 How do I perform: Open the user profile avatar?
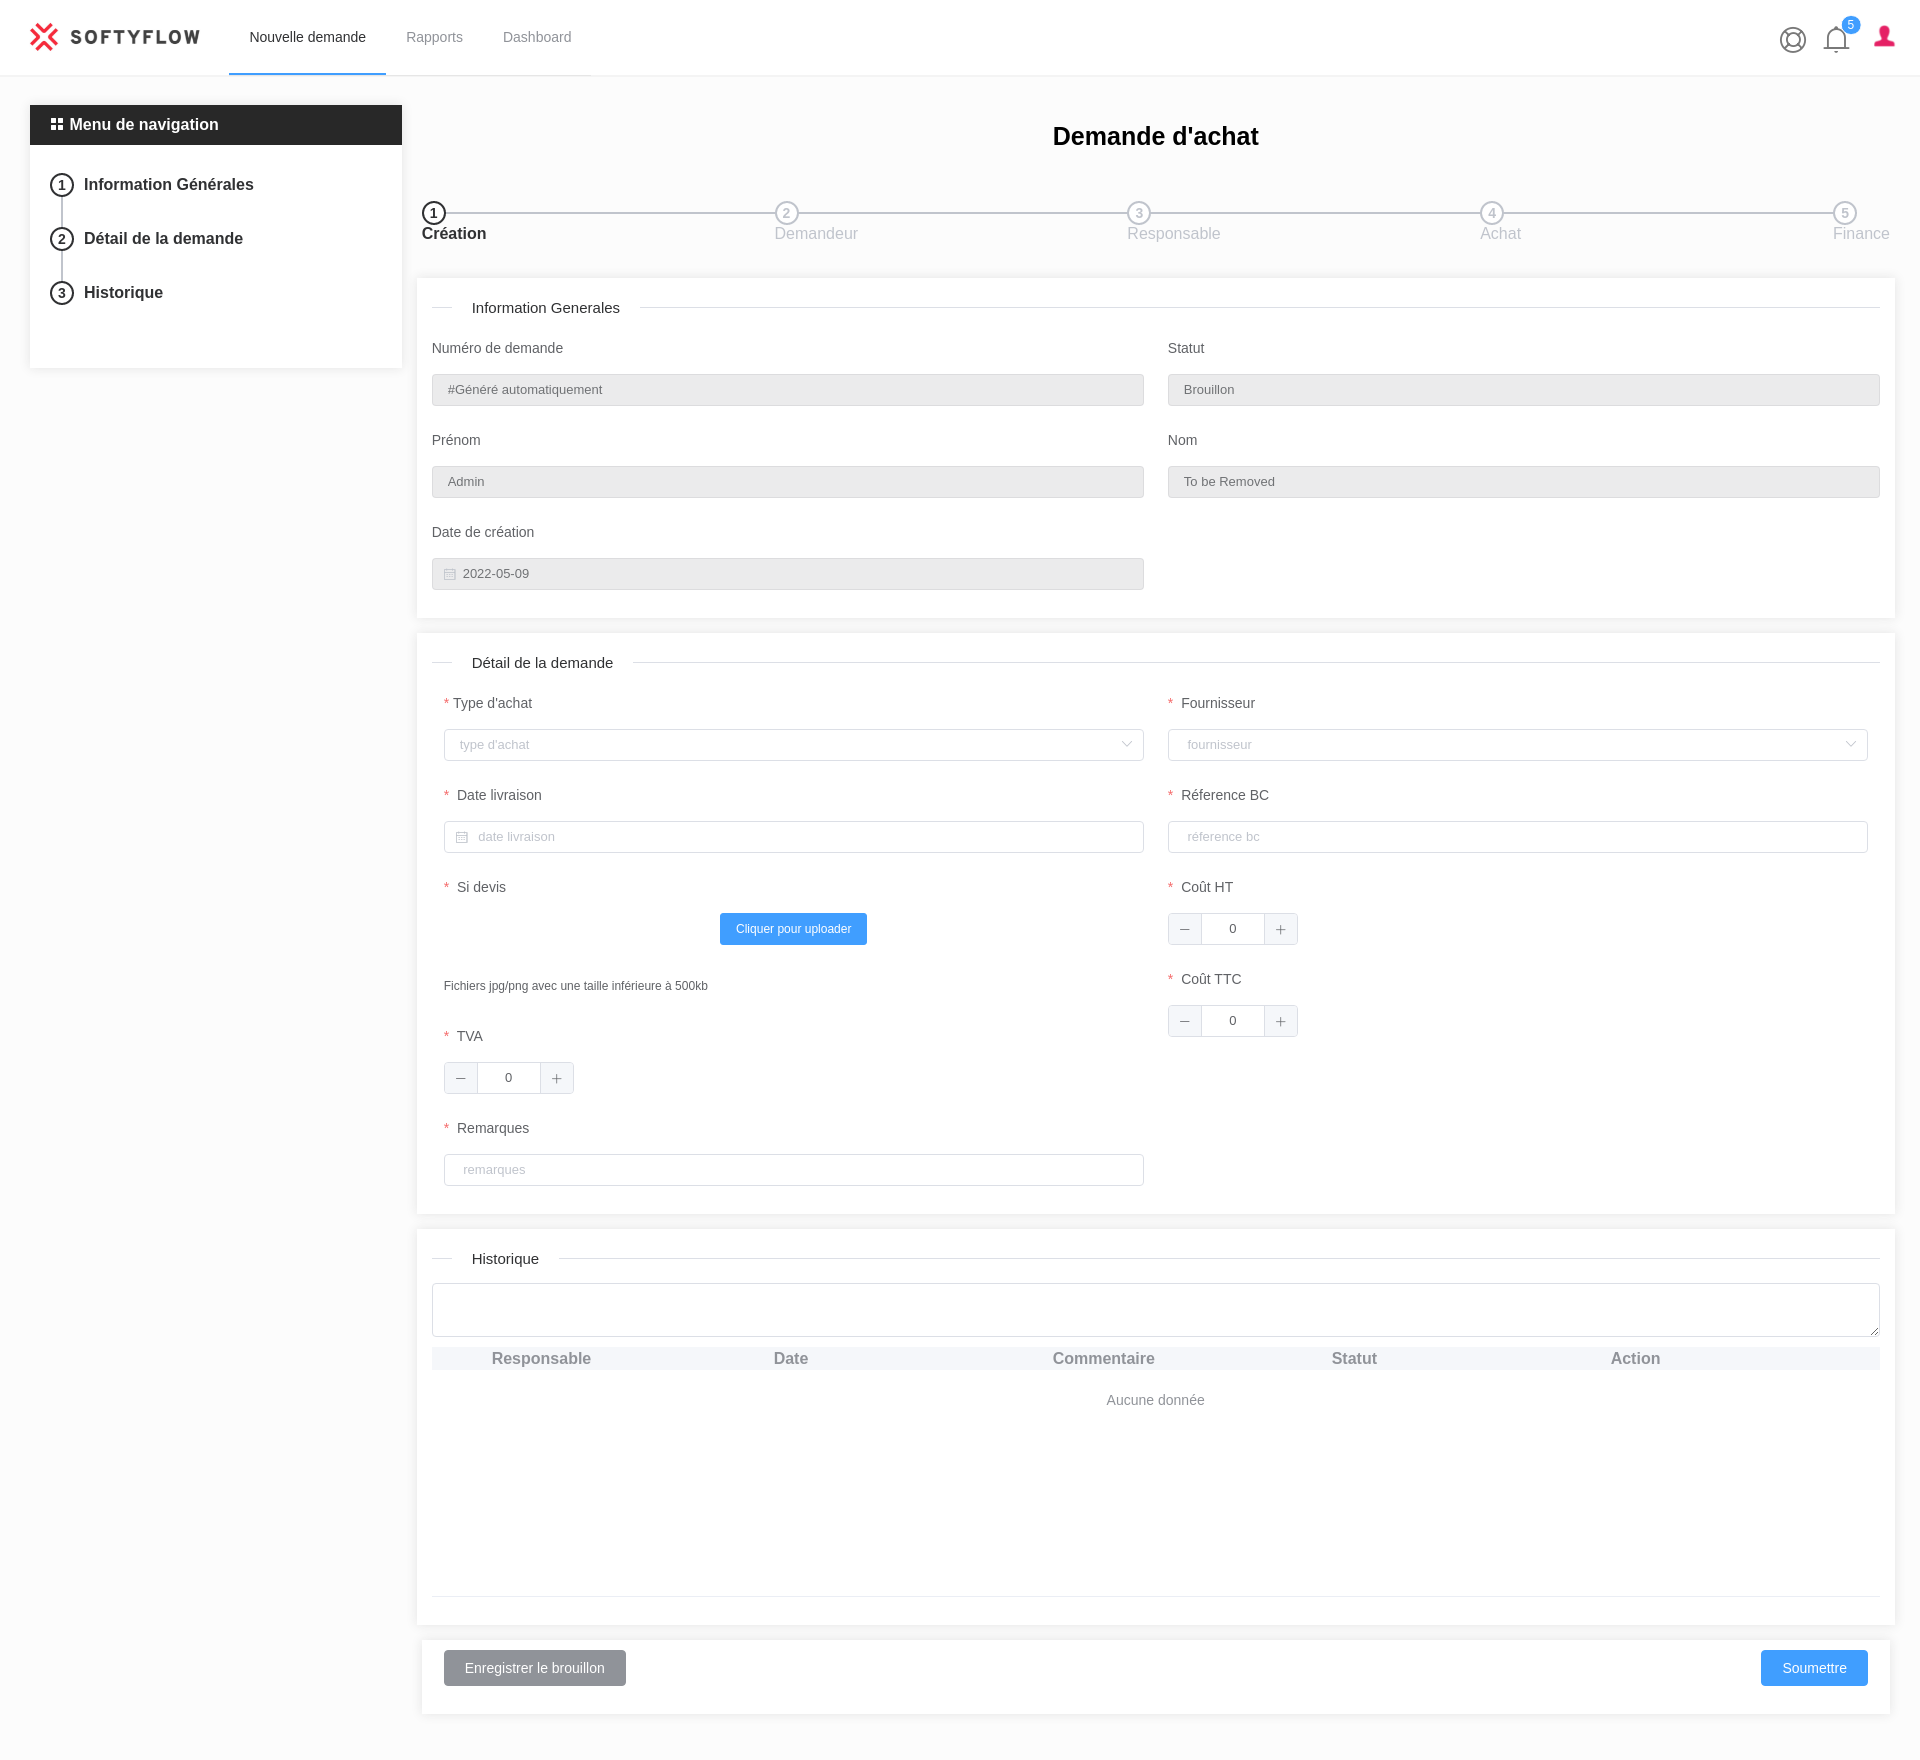coord(1884,38)
